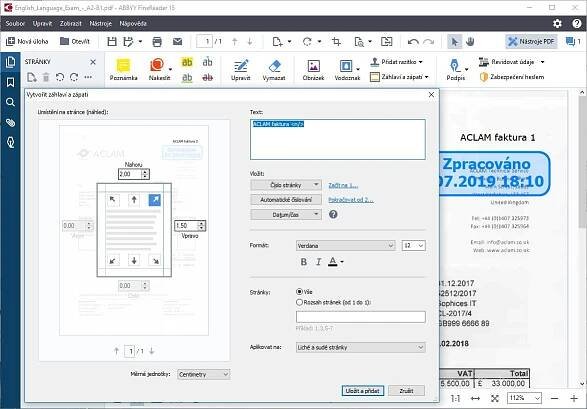Click the Nová úloha button
Viewport: 587px width, 409px height.
[x=27, y=42]
